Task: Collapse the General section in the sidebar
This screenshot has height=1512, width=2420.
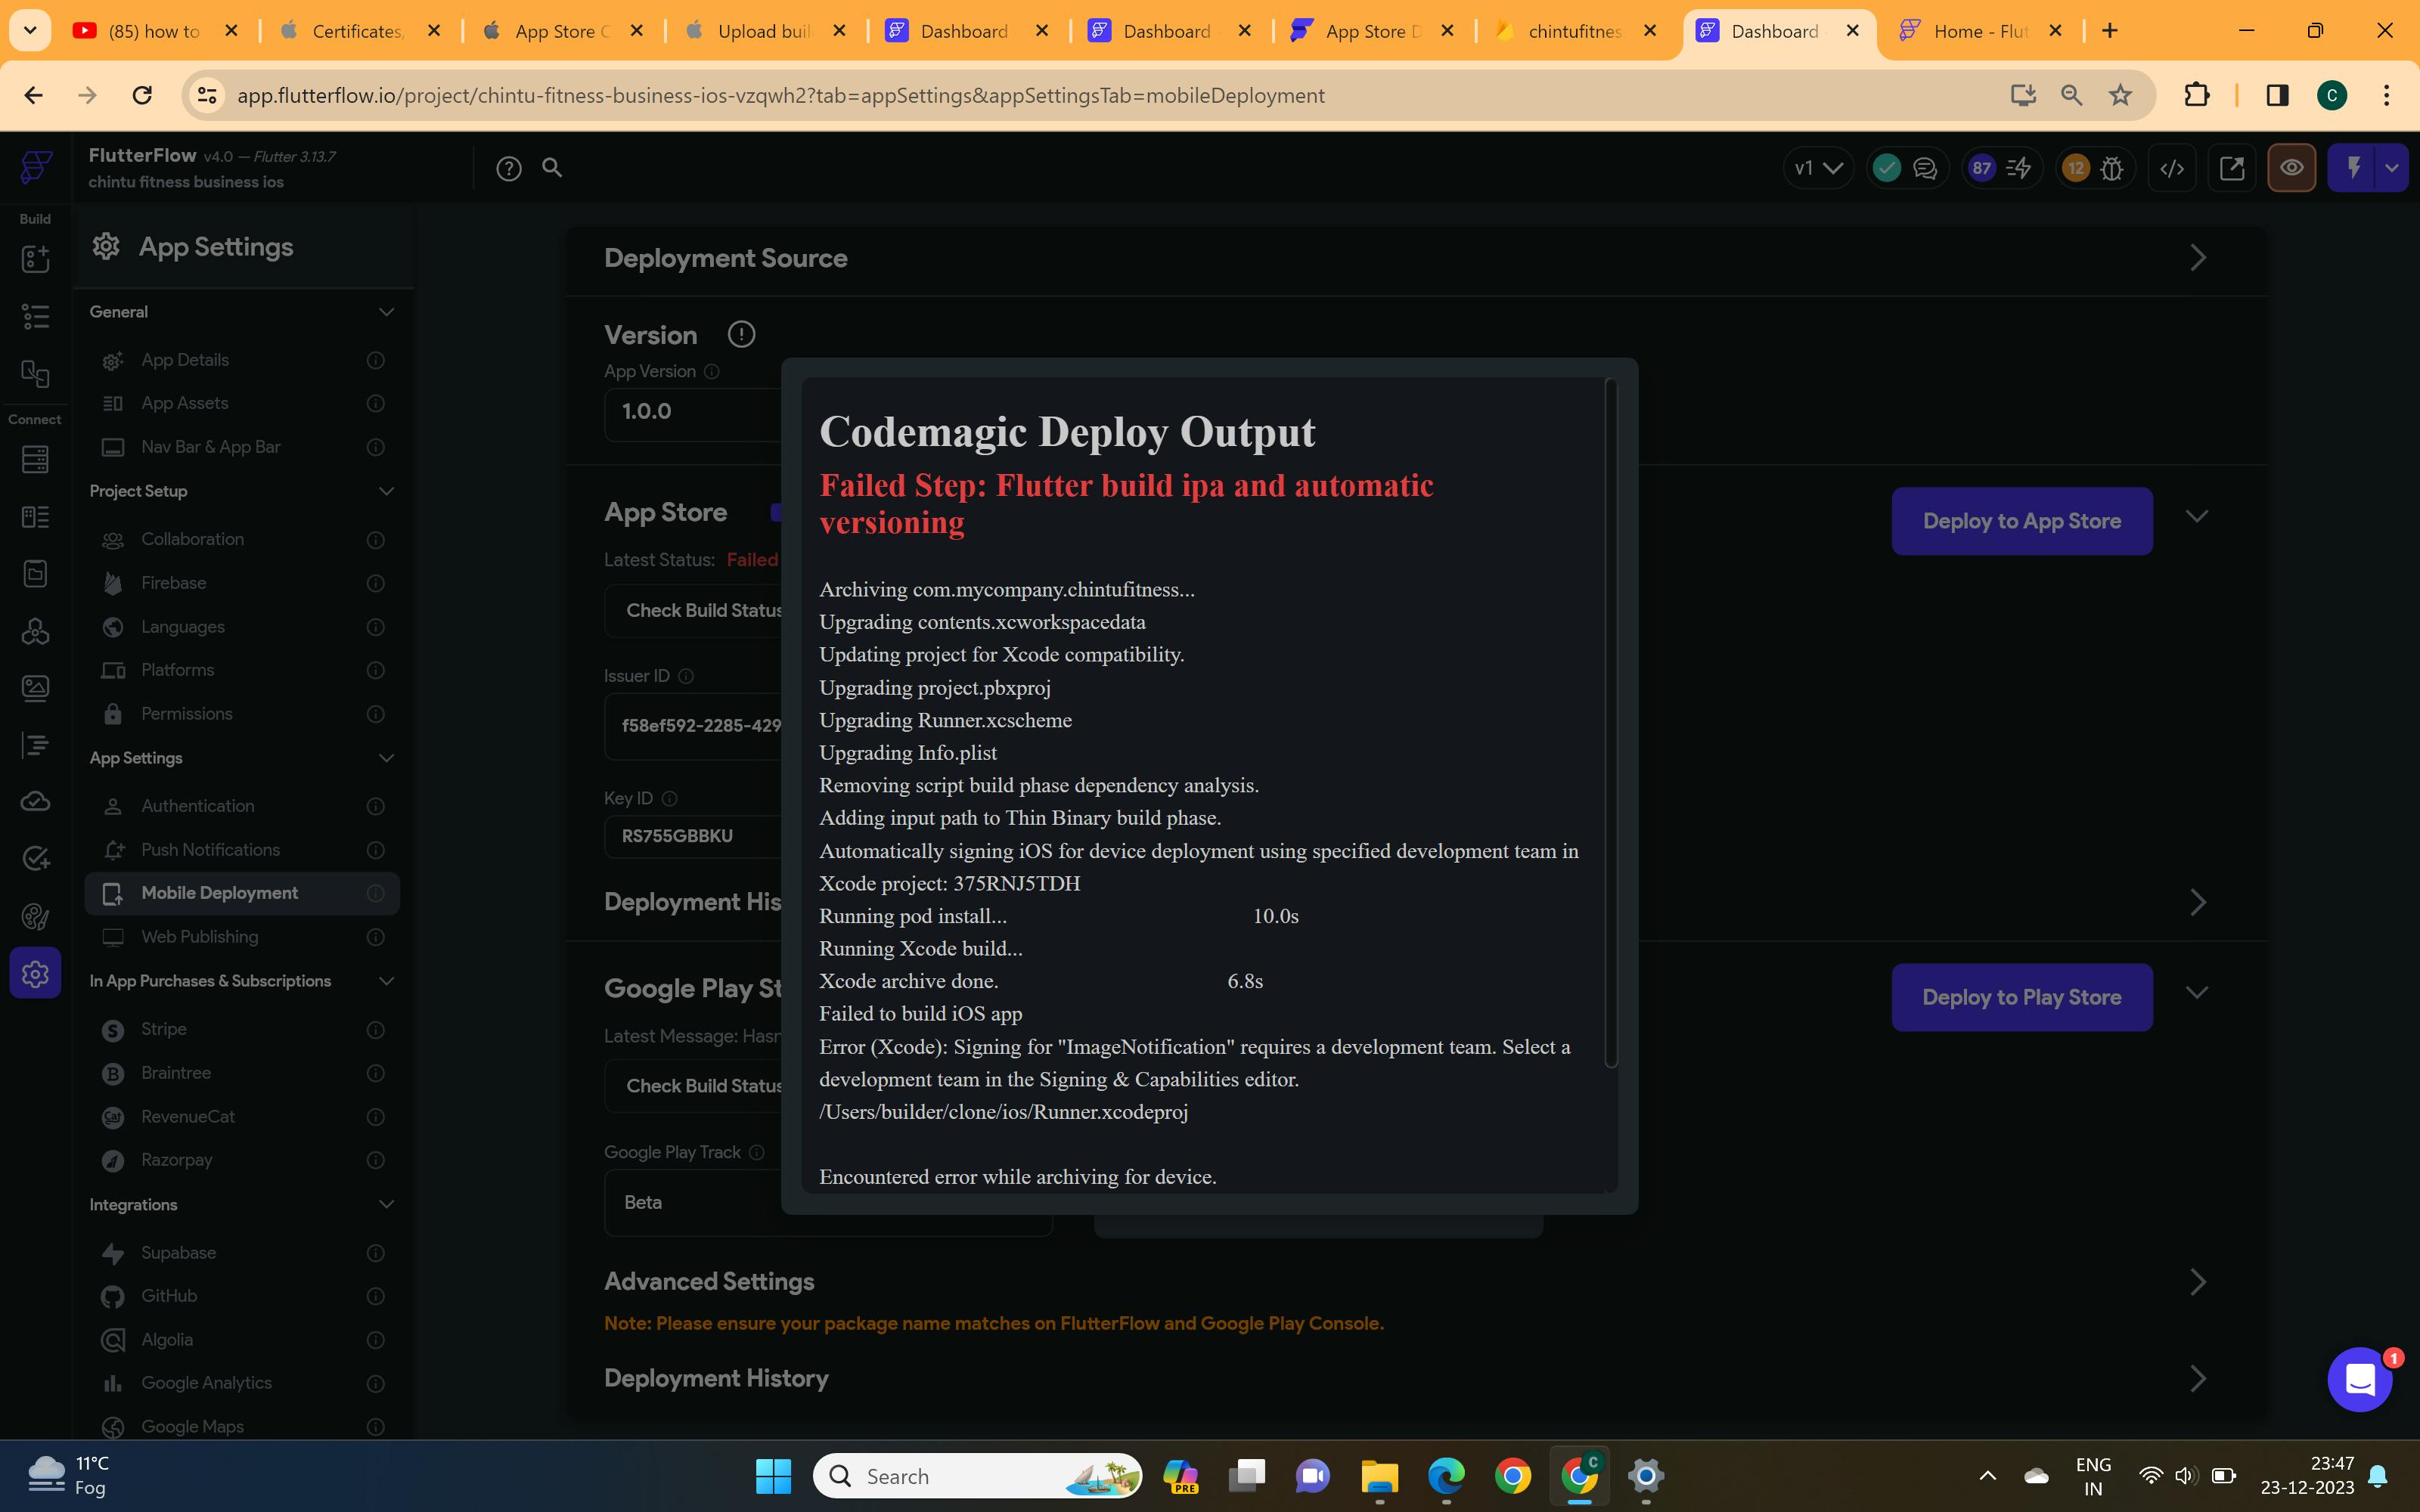Action: pyautogui.click(x=386, y=312)
